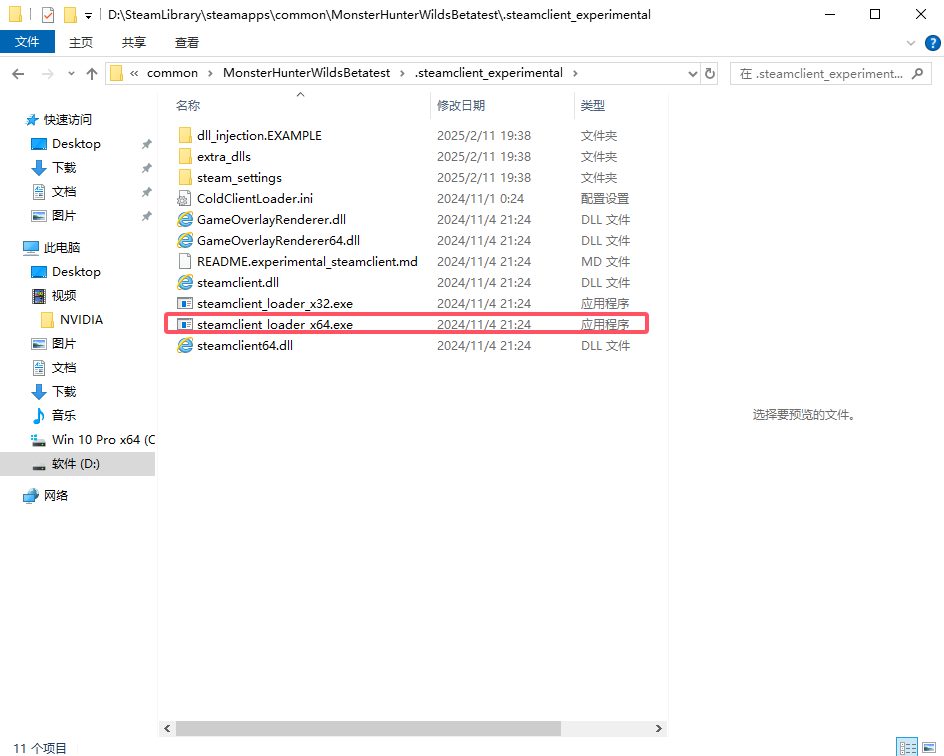Viewport: 944px width, 756px height.
Task: Switch to large icons view layout
Action: click(929, 748)
